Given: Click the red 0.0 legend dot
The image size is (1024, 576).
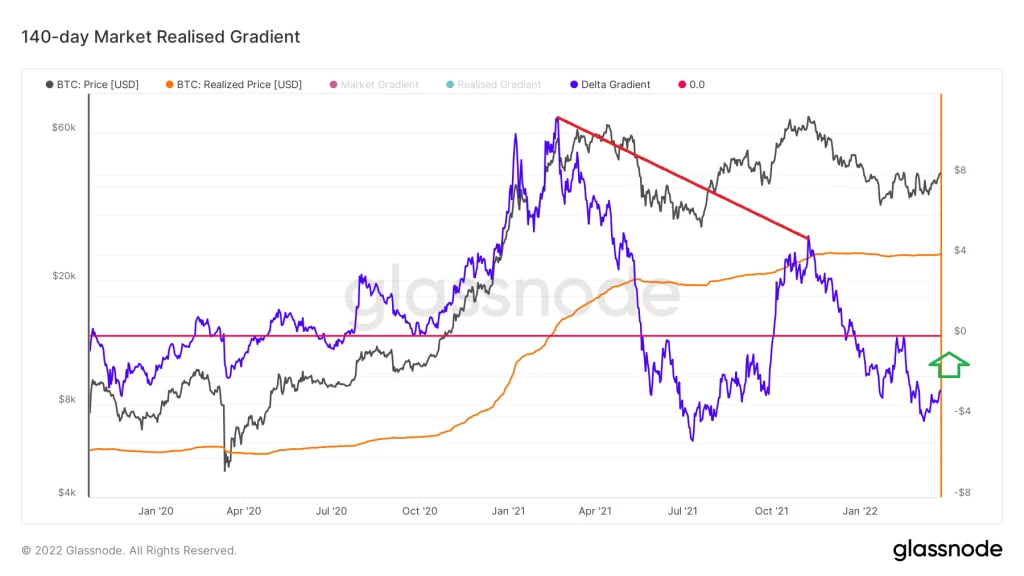Looking at the screenshot, I should [x=683, y=85].
